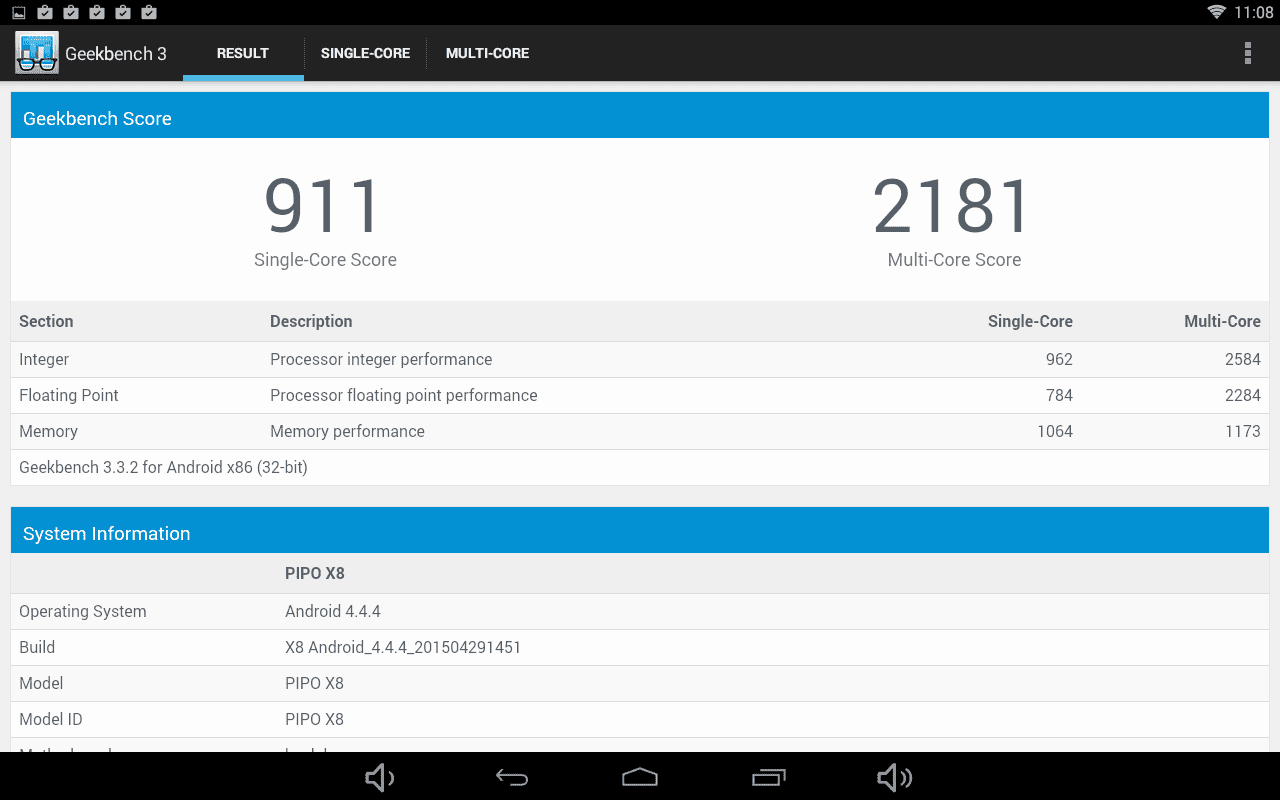Open the three-dot overflow menu
1280x800 pixels.
[1247, 53]
